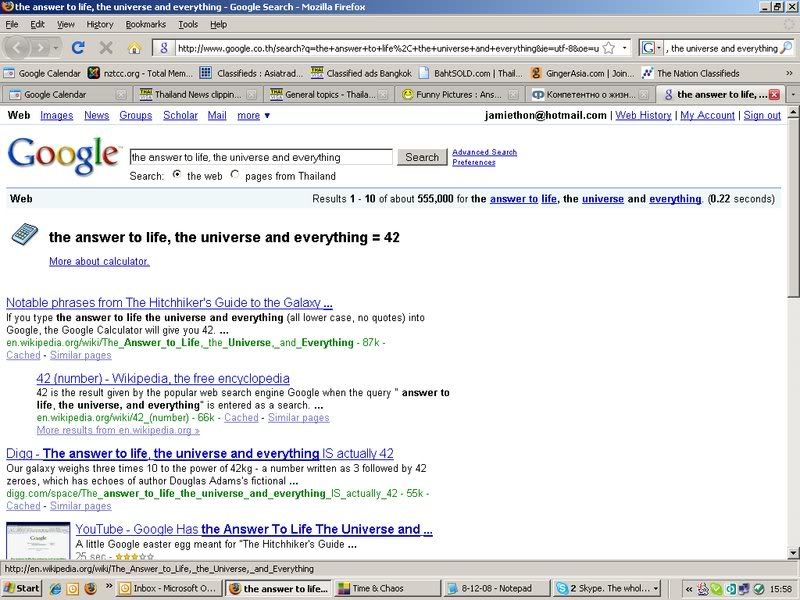Click the Search button
The width and height of the screenshot is (800, 600).
pos(422,157)
